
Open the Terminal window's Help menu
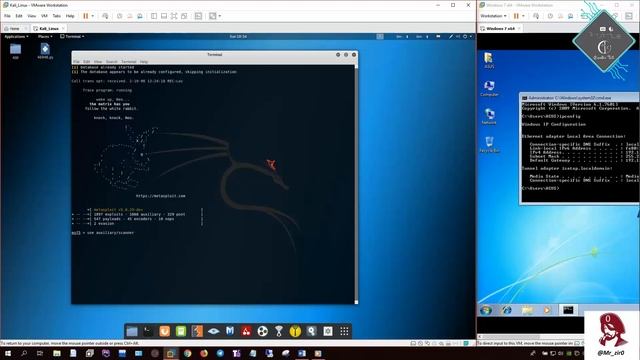tap(144, 62)
